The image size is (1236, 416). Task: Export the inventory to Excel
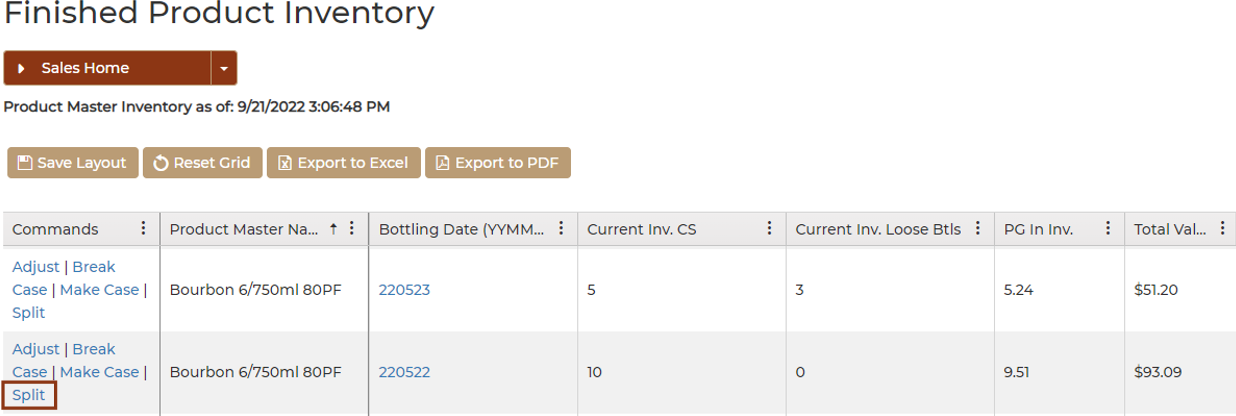344,163
